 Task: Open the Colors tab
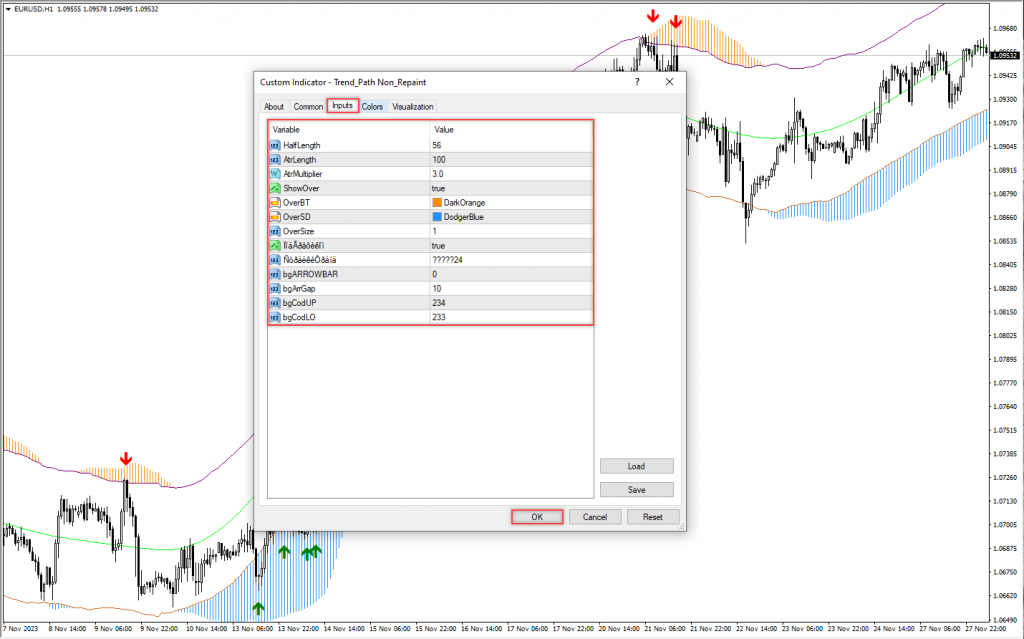pyautogui.click(x=372, y=106)
